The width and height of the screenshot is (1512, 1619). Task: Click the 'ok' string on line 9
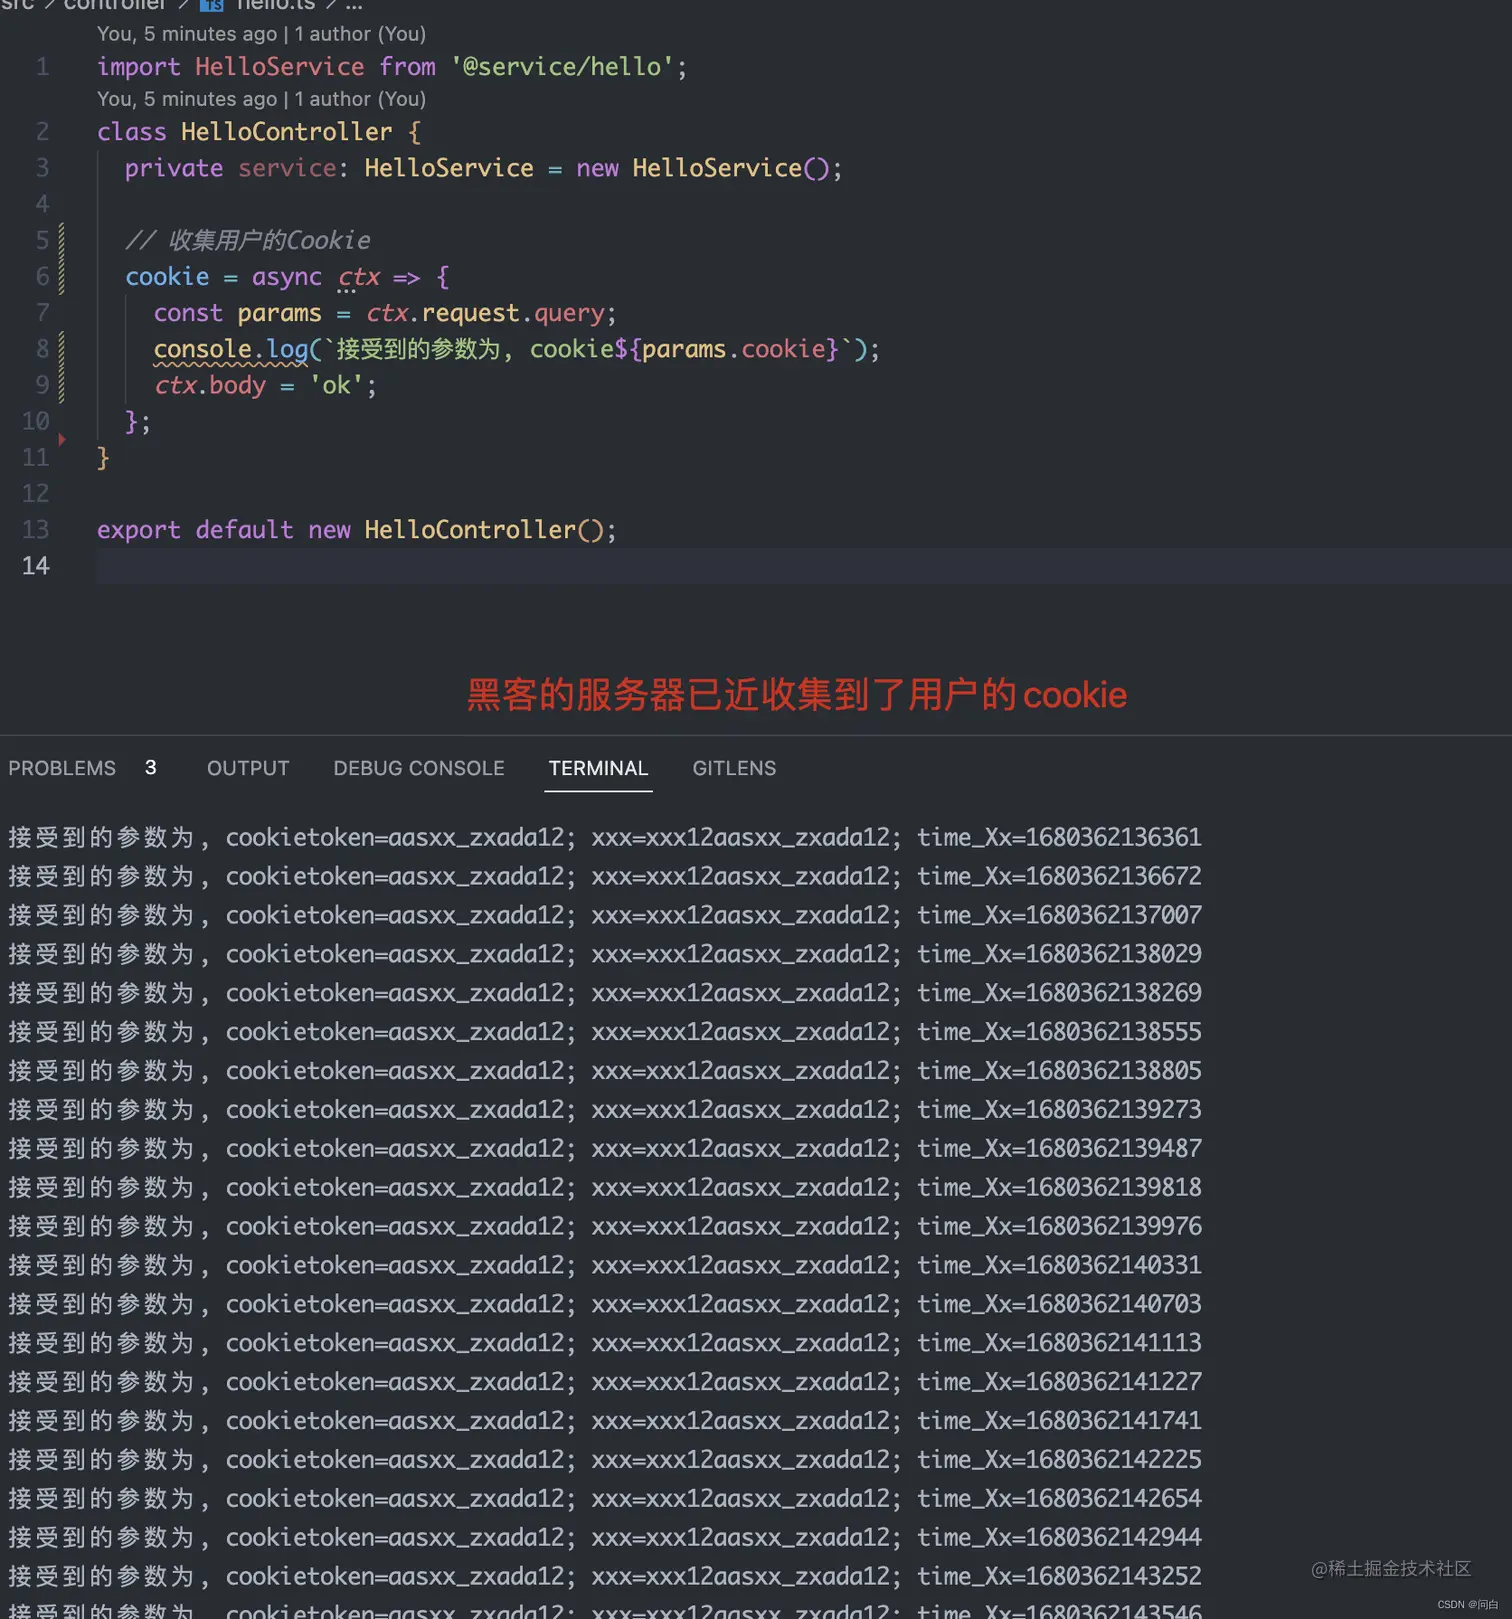(x=336, y=385)
